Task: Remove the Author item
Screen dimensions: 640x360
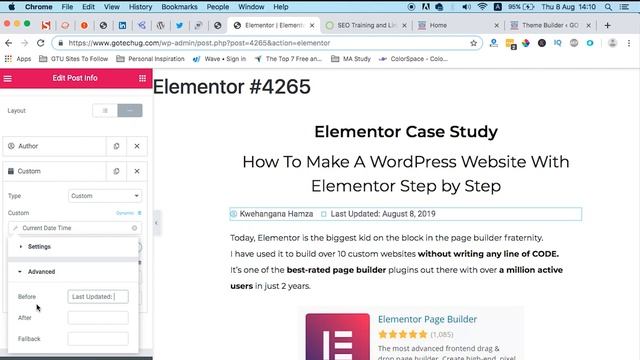Action: 137,146
